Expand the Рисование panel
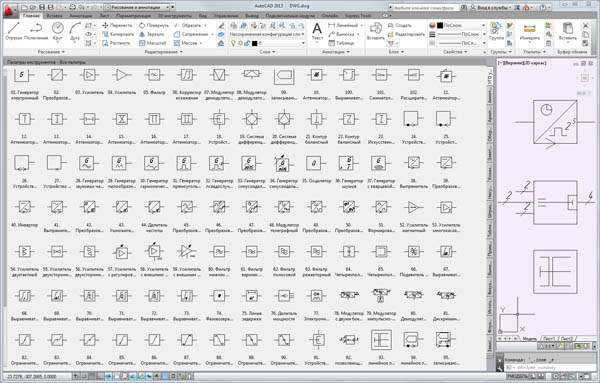 [x=51, y=52]
